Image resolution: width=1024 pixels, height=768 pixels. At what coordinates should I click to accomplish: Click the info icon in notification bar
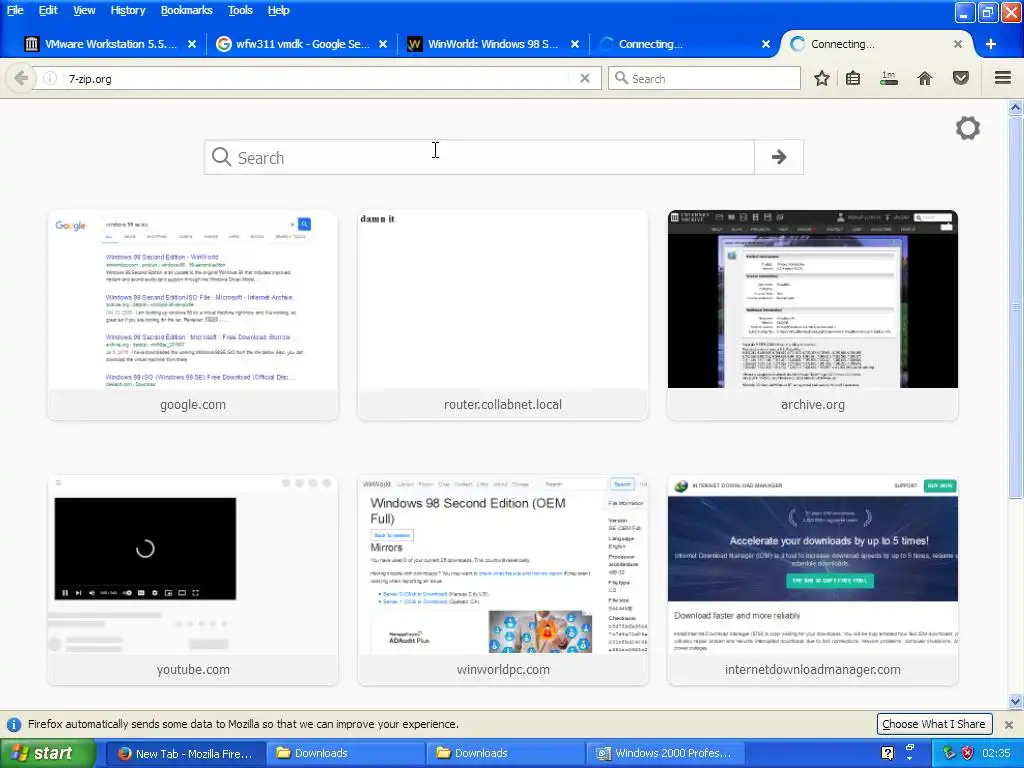[13, 724]
